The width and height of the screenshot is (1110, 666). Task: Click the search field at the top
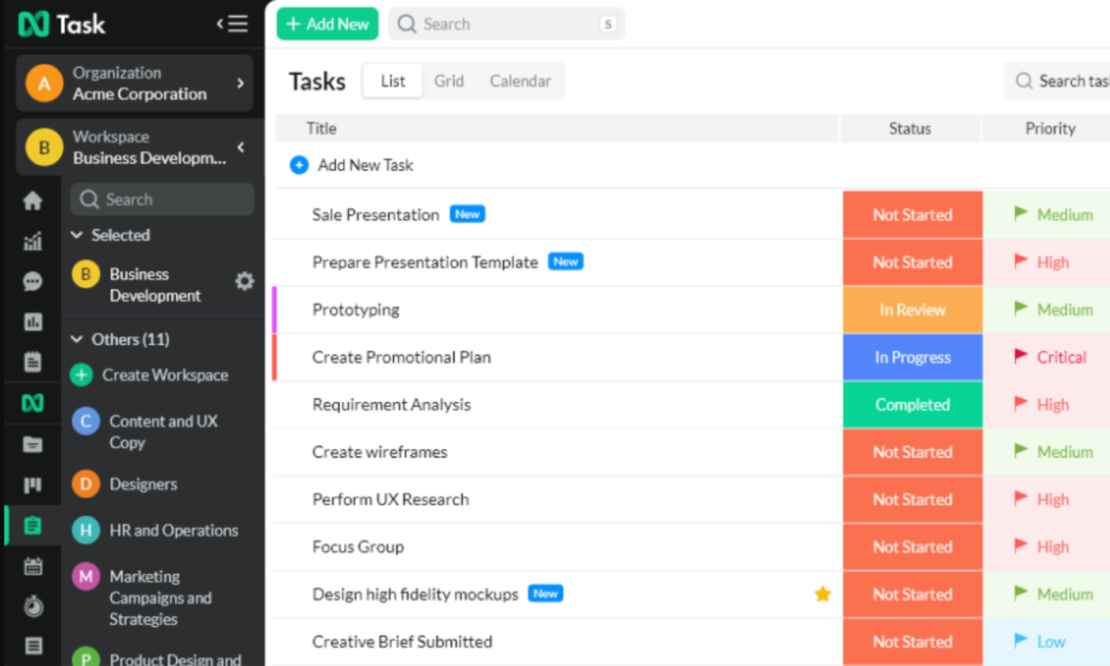505,23
